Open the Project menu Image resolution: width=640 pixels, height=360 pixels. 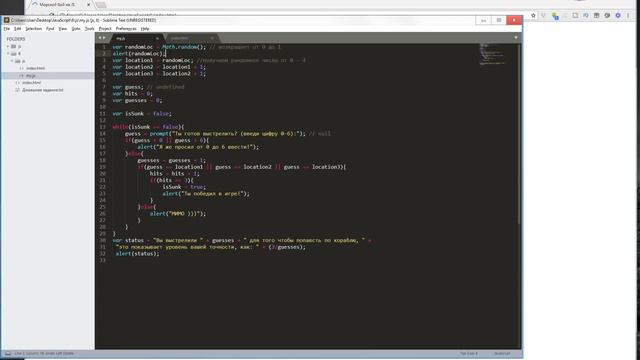coord(105,29)
